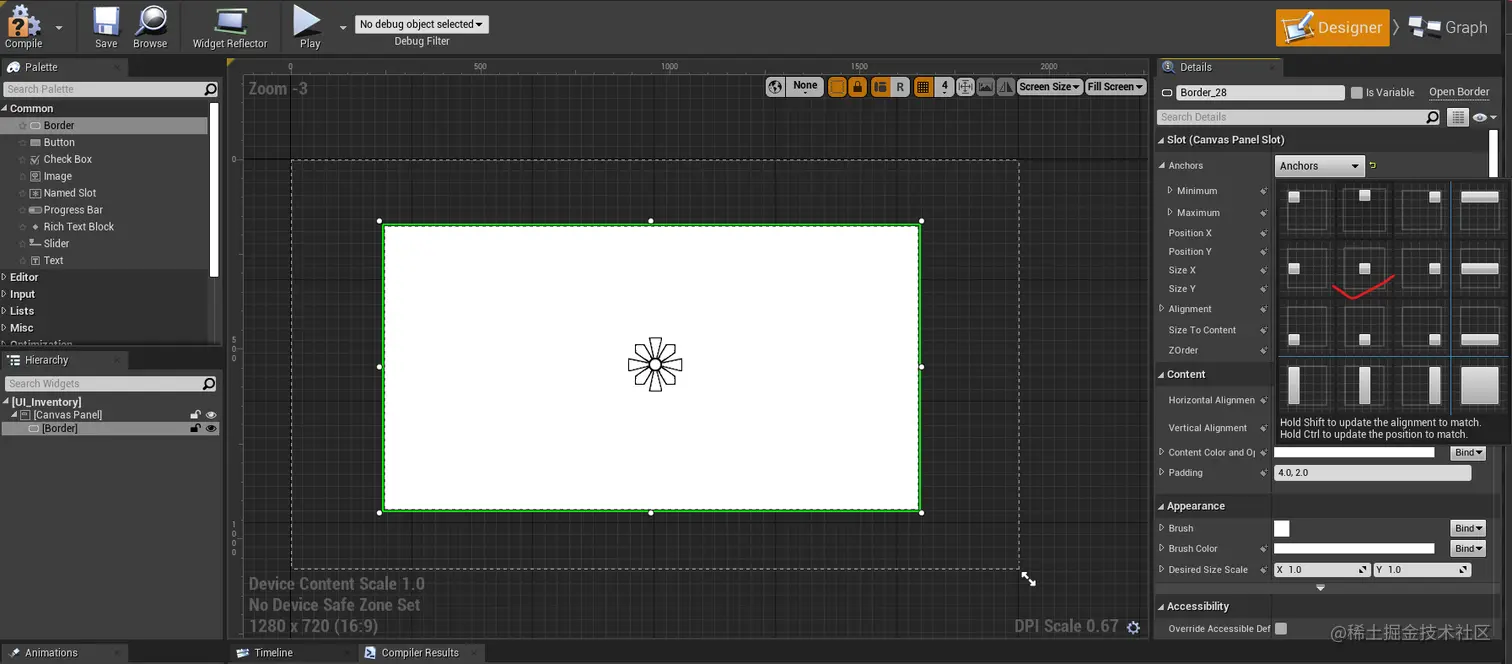Image resolution: width=1512 pixels, height=664 pixels.
Task: Click the DPI scale settings gear
Action: point(1133,627)
